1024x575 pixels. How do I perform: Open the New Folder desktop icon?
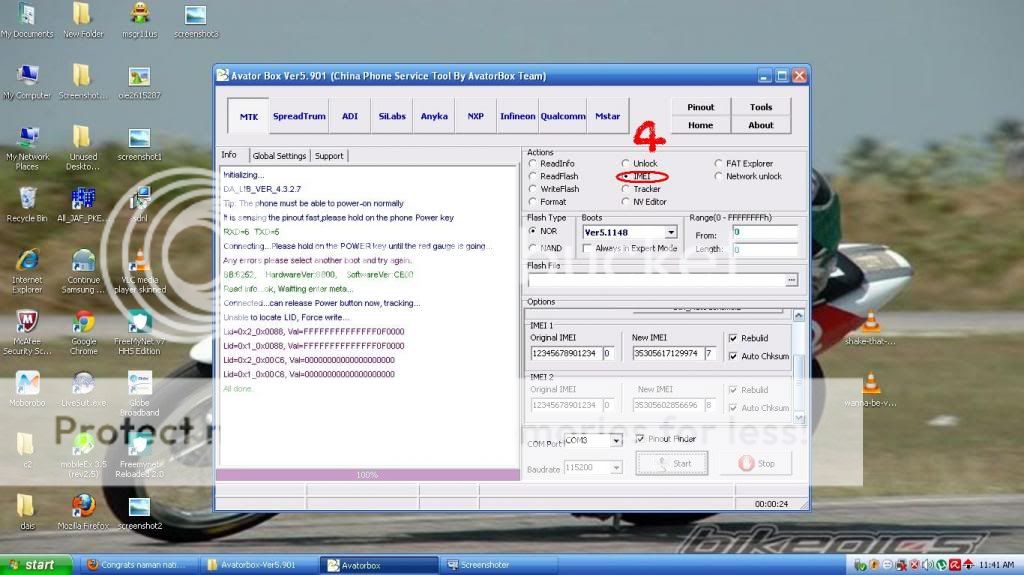click(83, 20)
